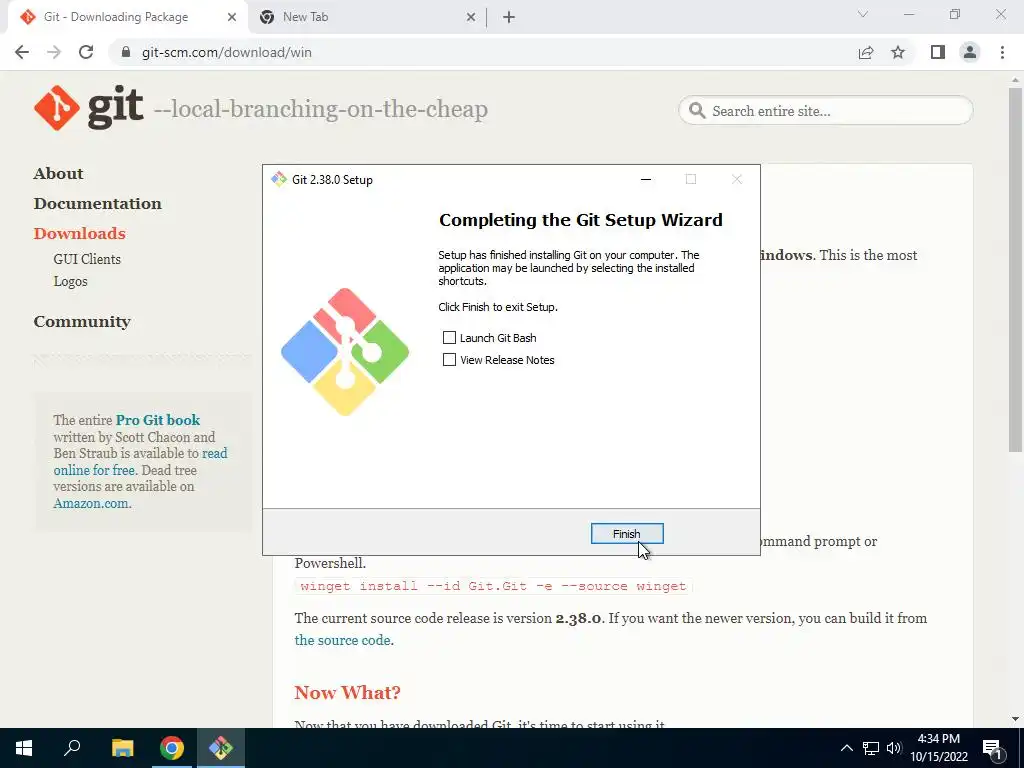Open the Chrome tab search chevron
1024x768 pixels.
point(863,14)
